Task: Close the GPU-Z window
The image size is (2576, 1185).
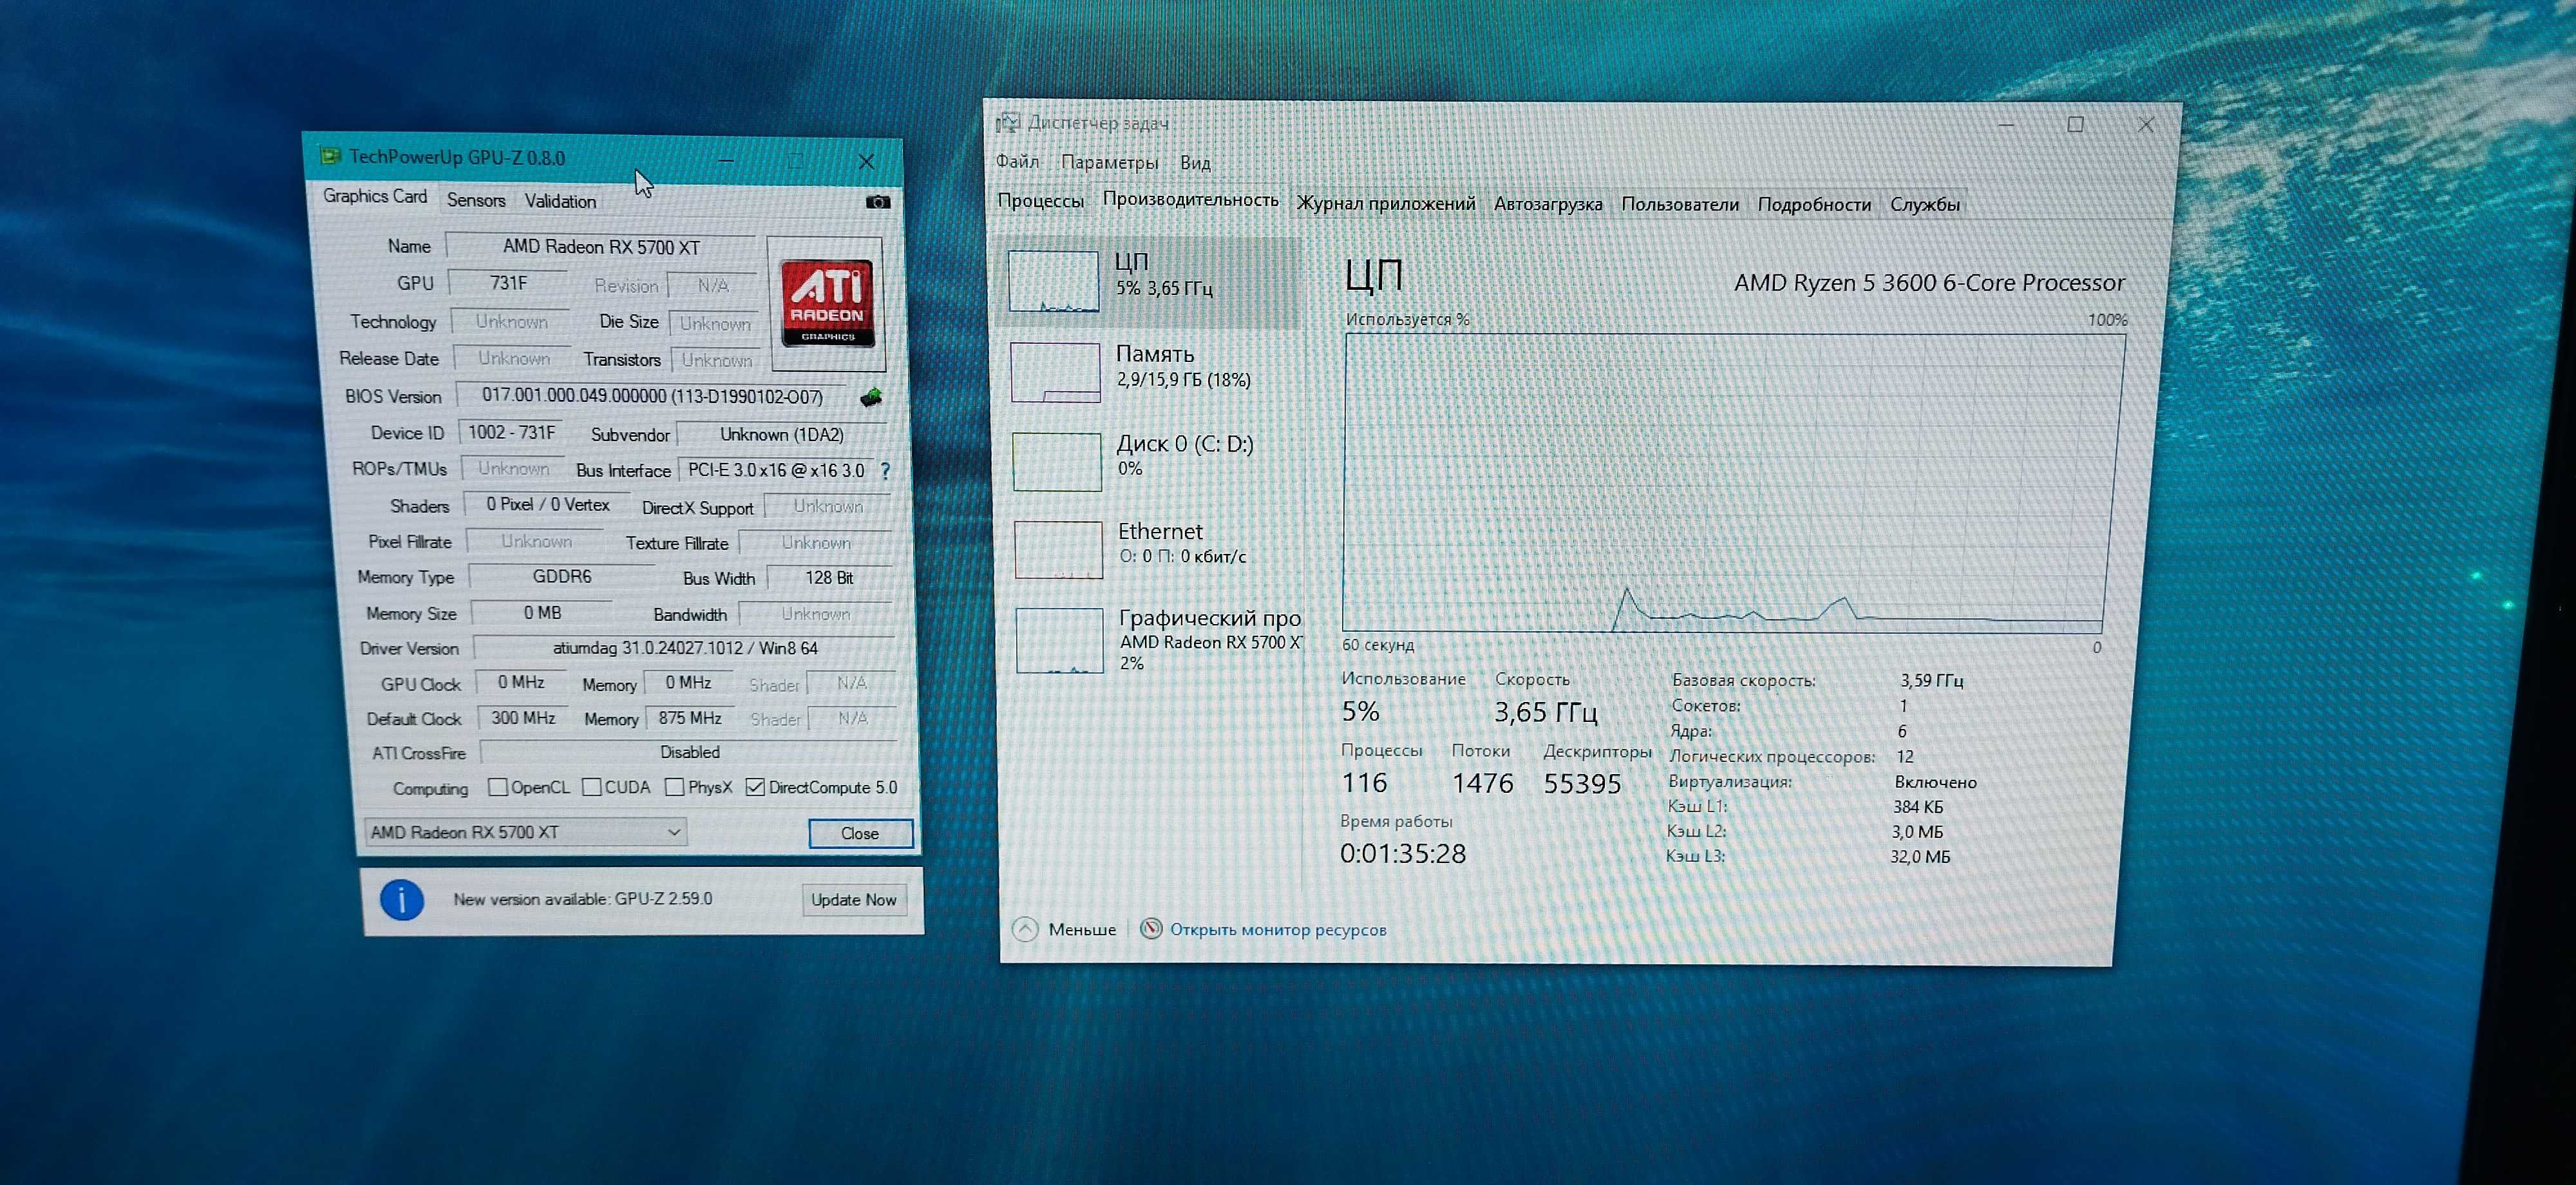Action: pyautogui.click(x=866, y=161)
